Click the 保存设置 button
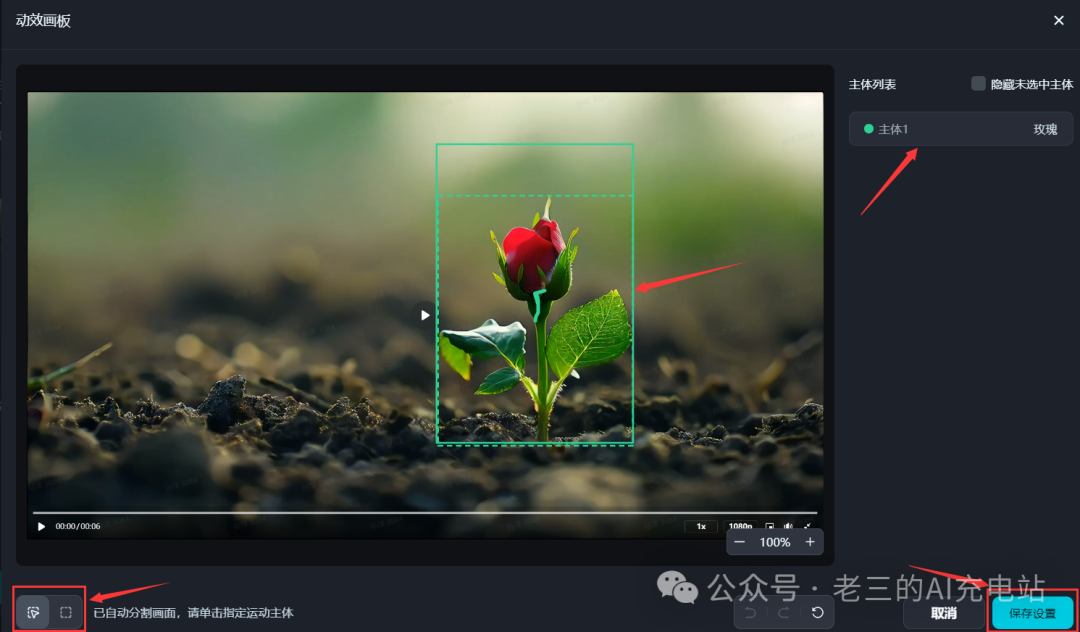This screenshot has height=632, width=1080. [1033, 613]
